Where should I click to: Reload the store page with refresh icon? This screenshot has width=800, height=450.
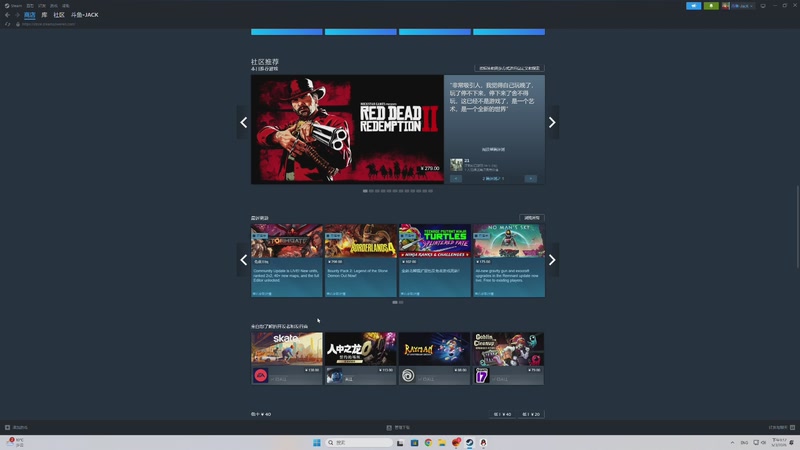point(8,24)
